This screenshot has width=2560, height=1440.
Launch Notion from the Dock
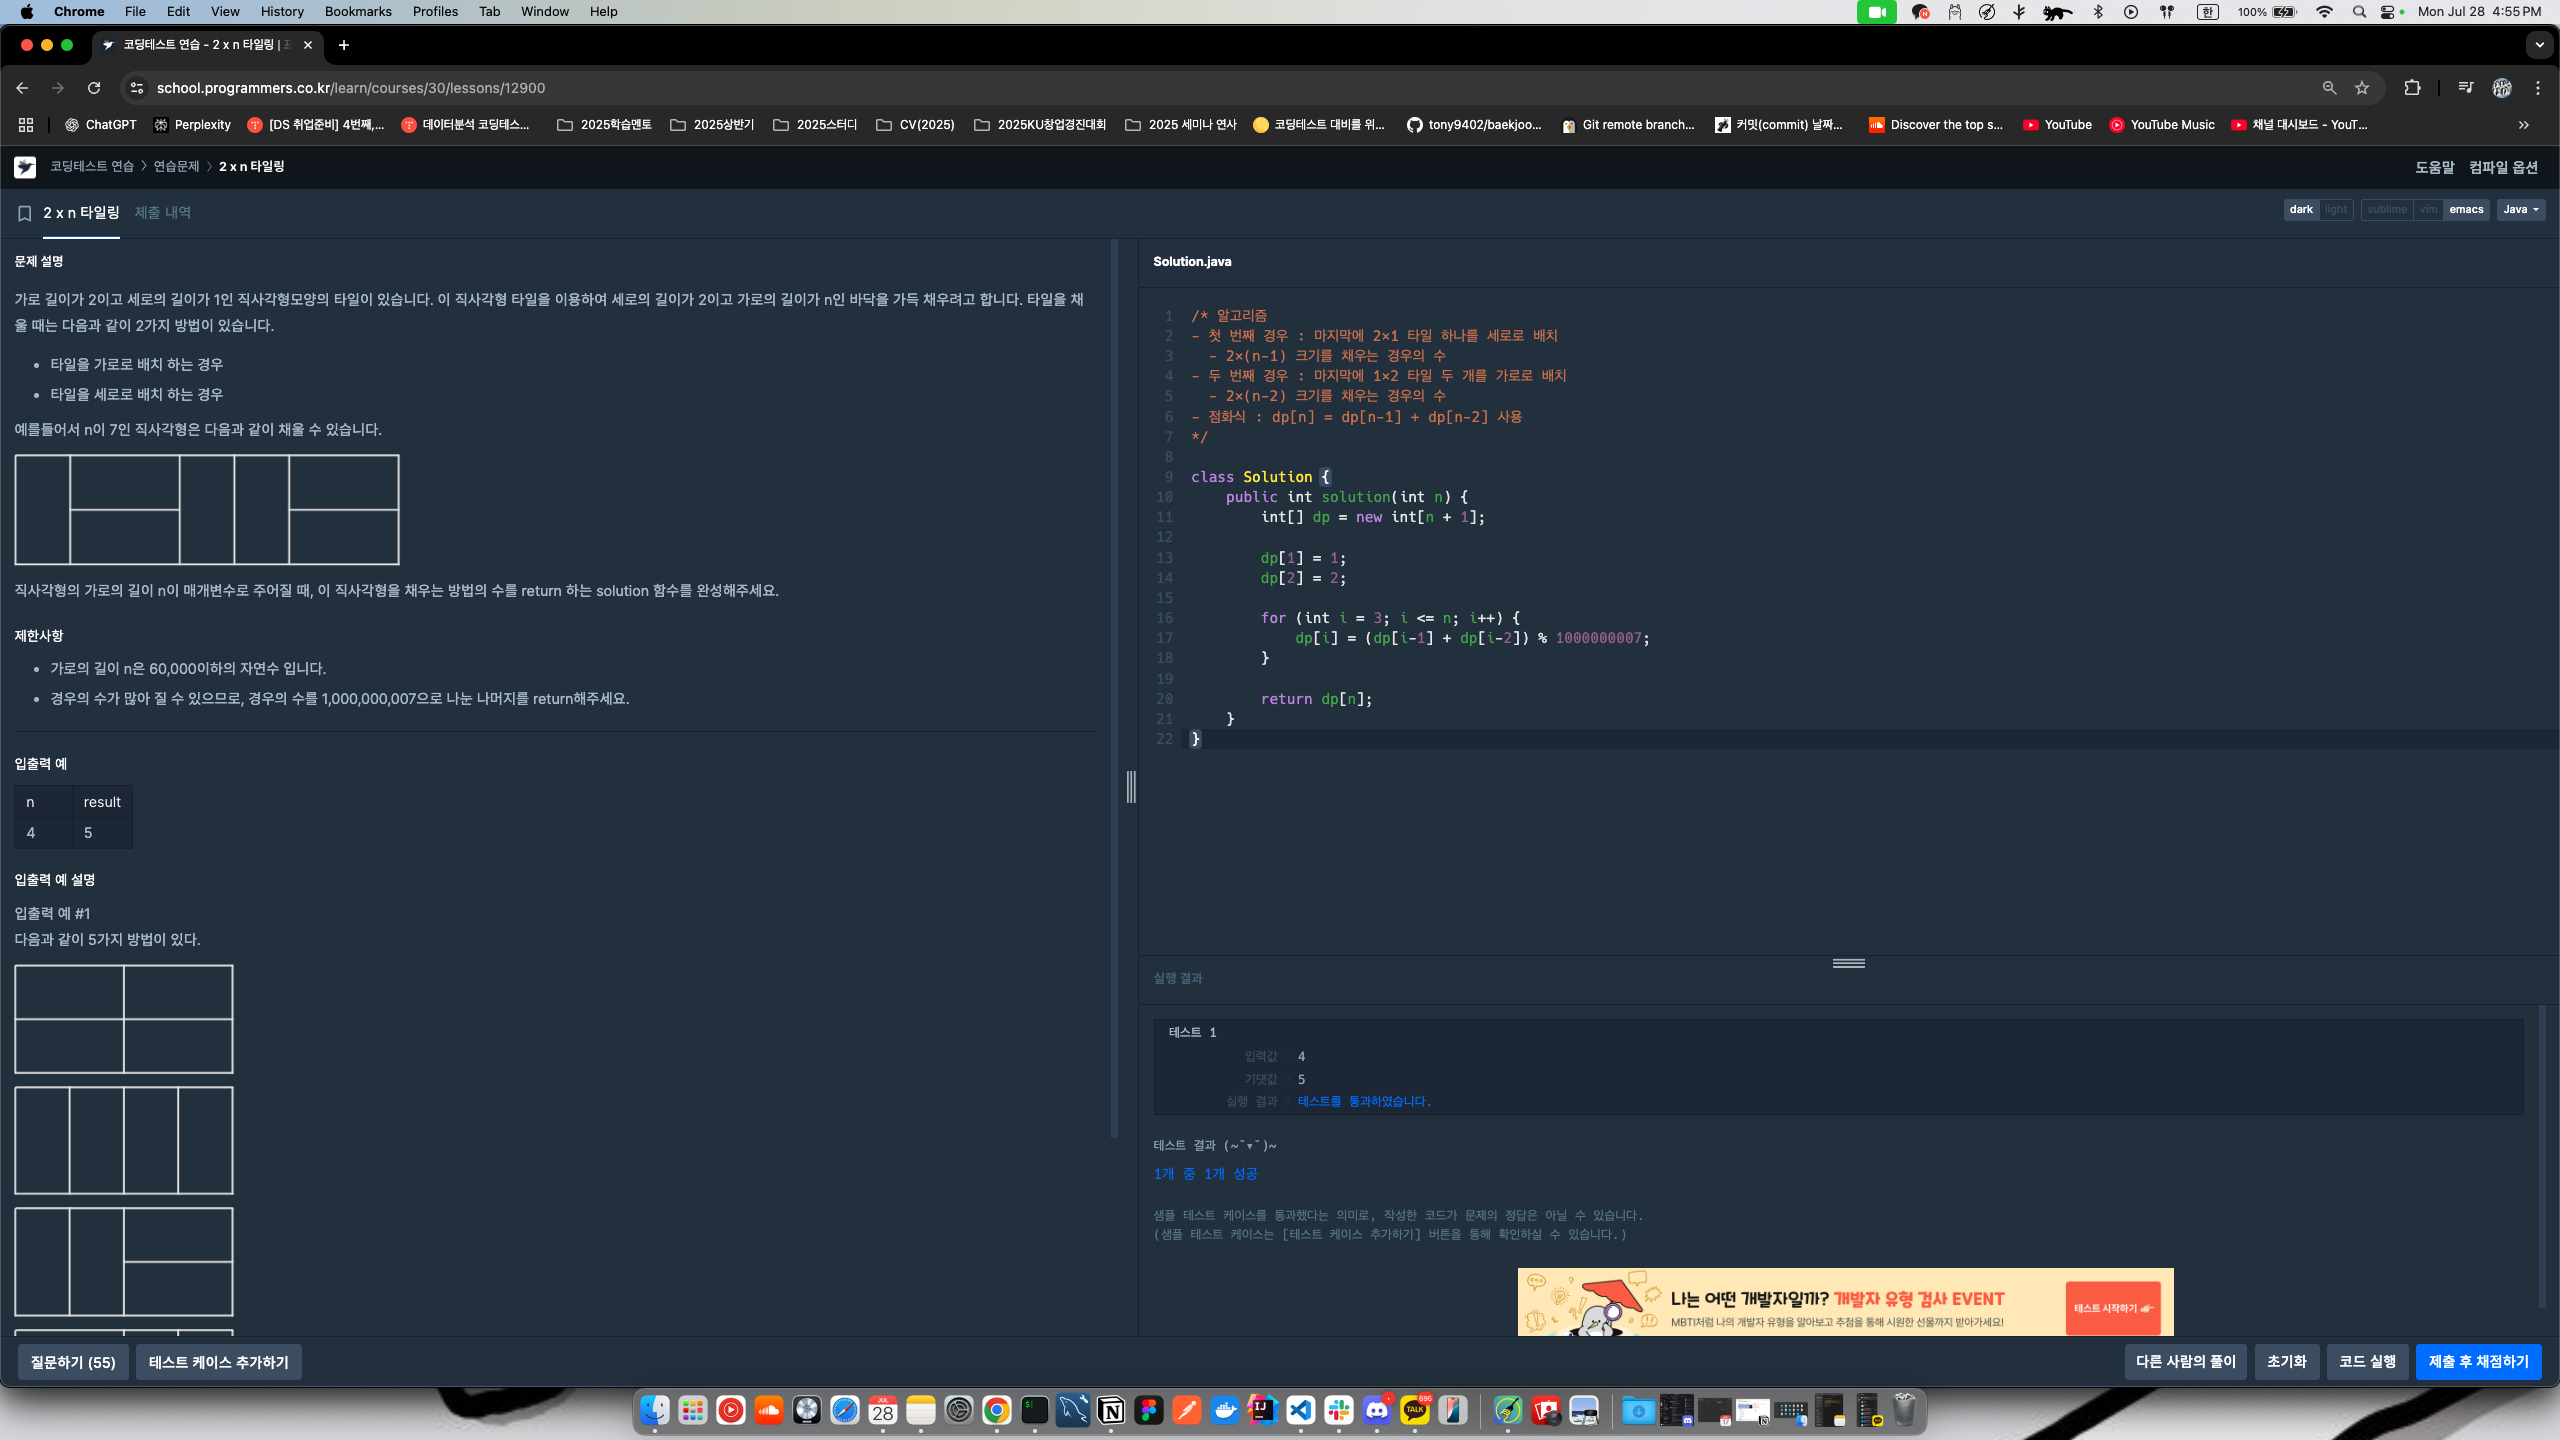coord(1111,1411)
